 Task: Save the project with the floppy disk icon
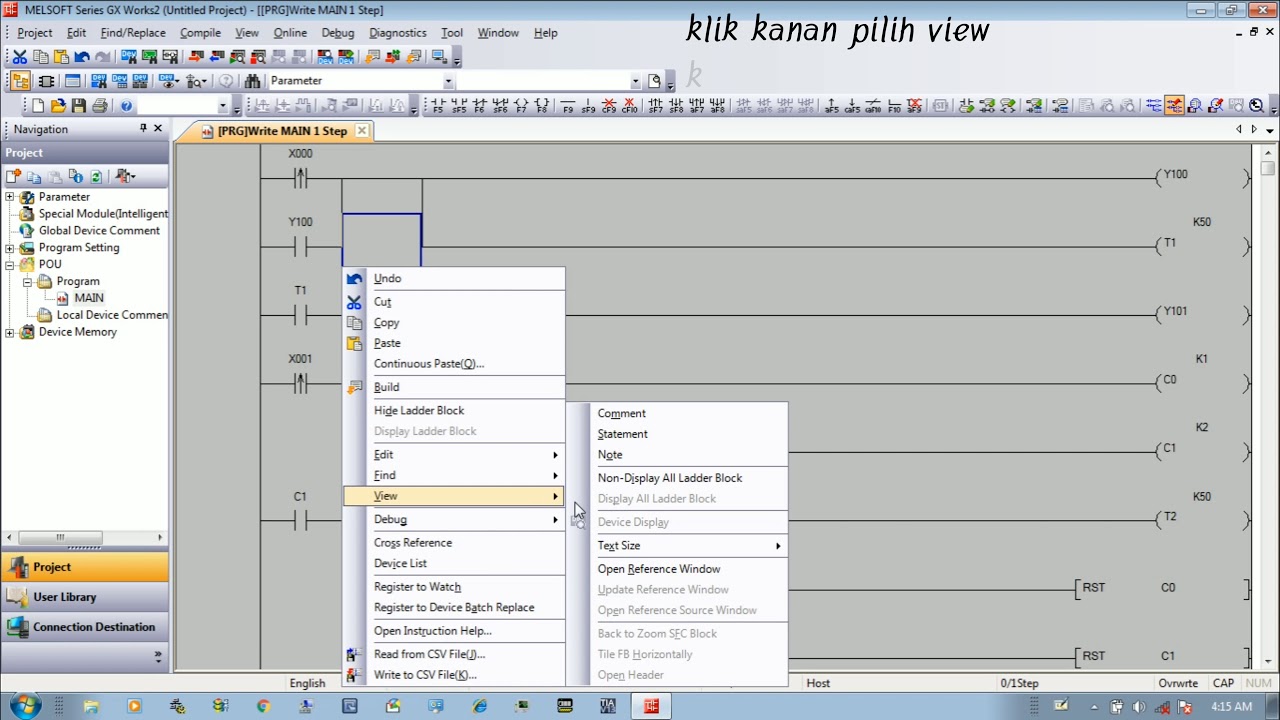pyautogui.click(x=79, y=106)
